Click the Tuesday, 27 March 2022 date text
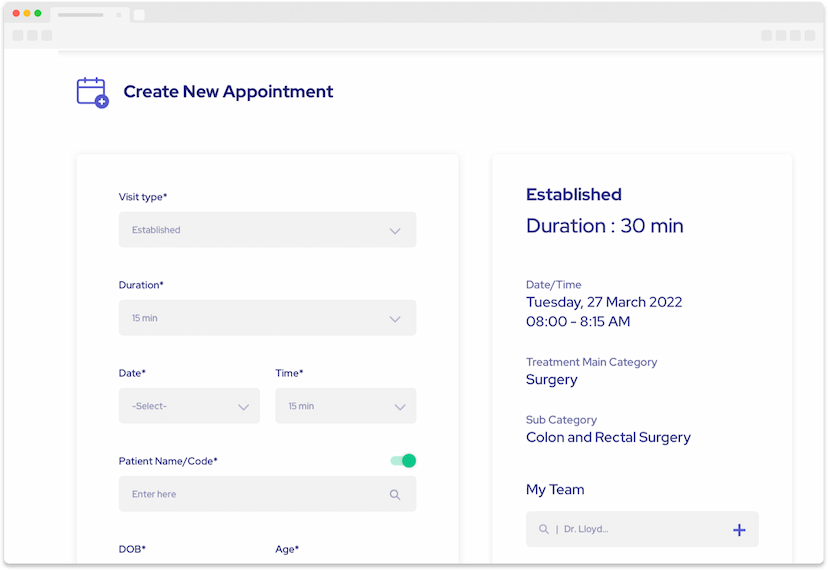828x570 pixels. point(604,302)
